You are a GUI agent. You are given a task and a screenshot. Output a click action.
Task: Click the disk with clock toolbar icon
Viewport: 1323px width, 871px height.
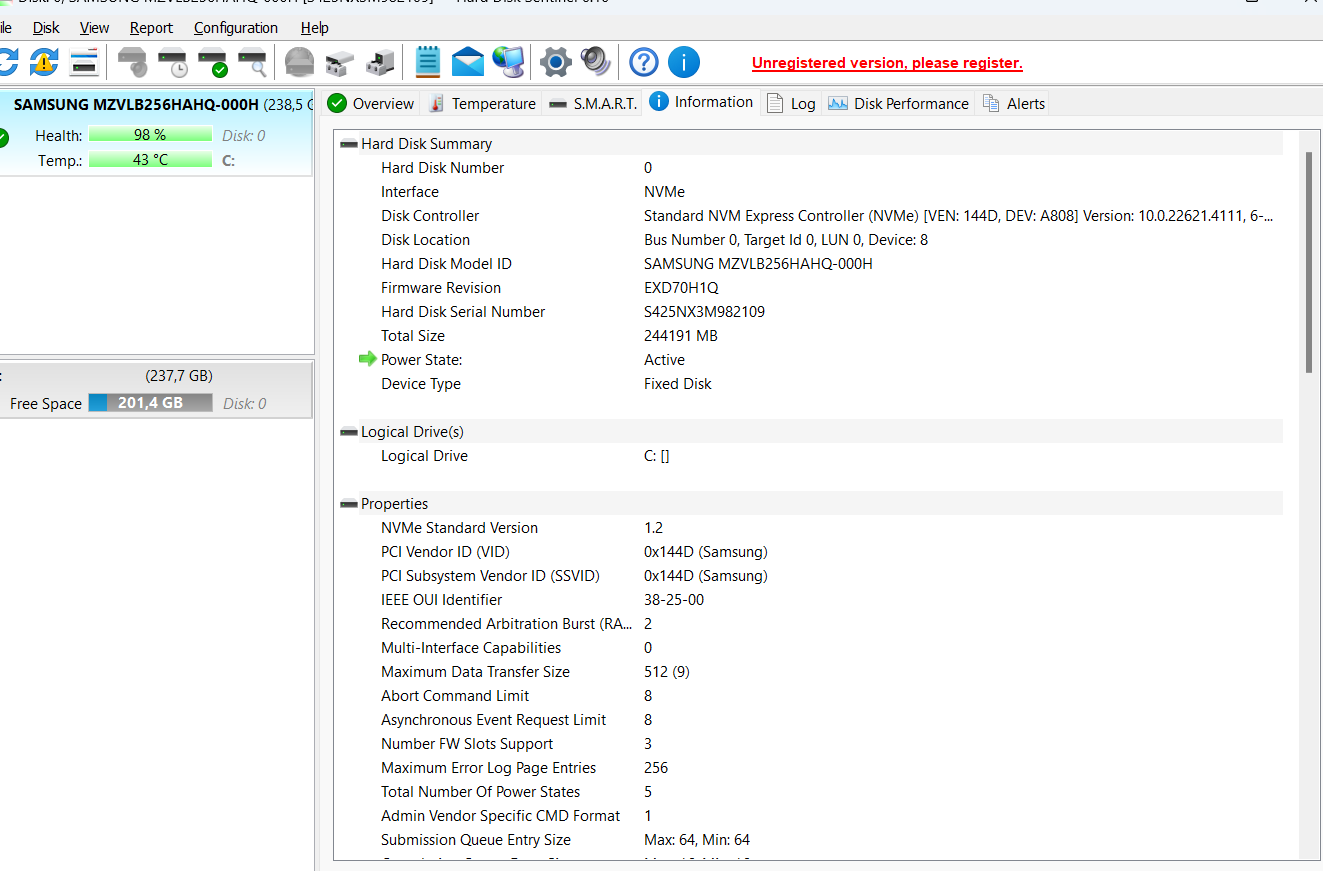pyautogui.click(x=172, y=62)
